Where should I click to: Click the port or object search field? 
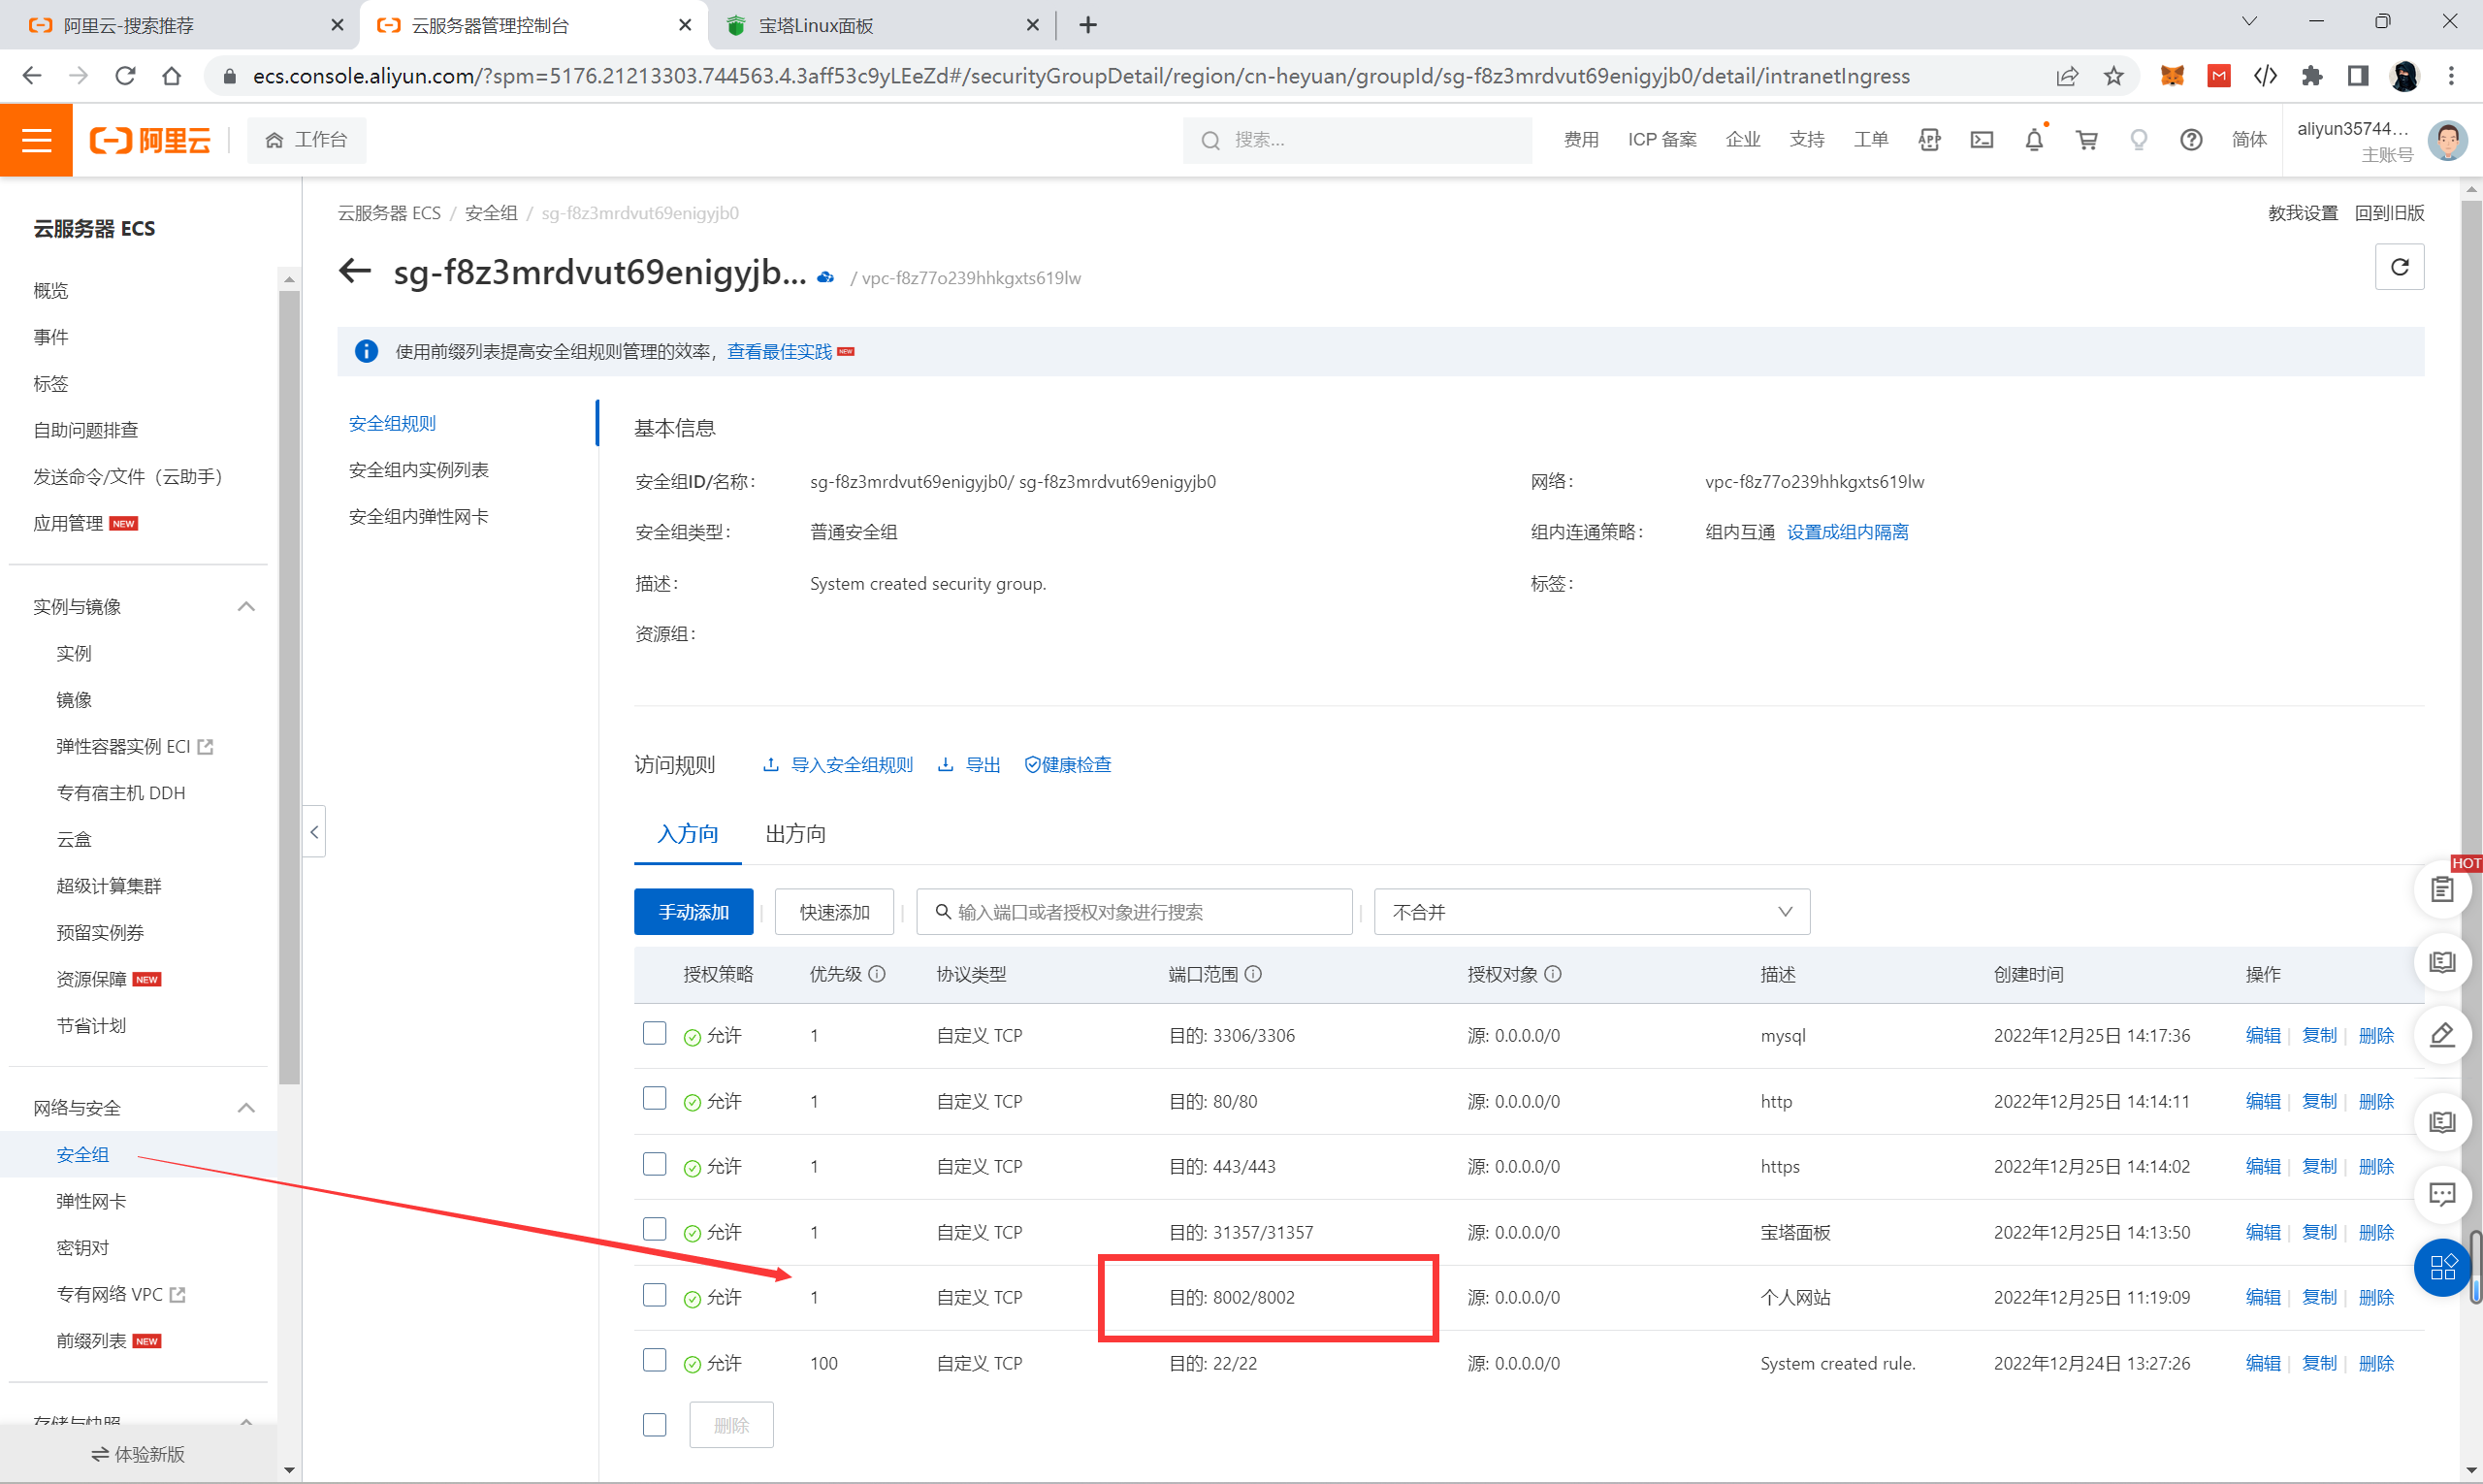click(1134, 912)
